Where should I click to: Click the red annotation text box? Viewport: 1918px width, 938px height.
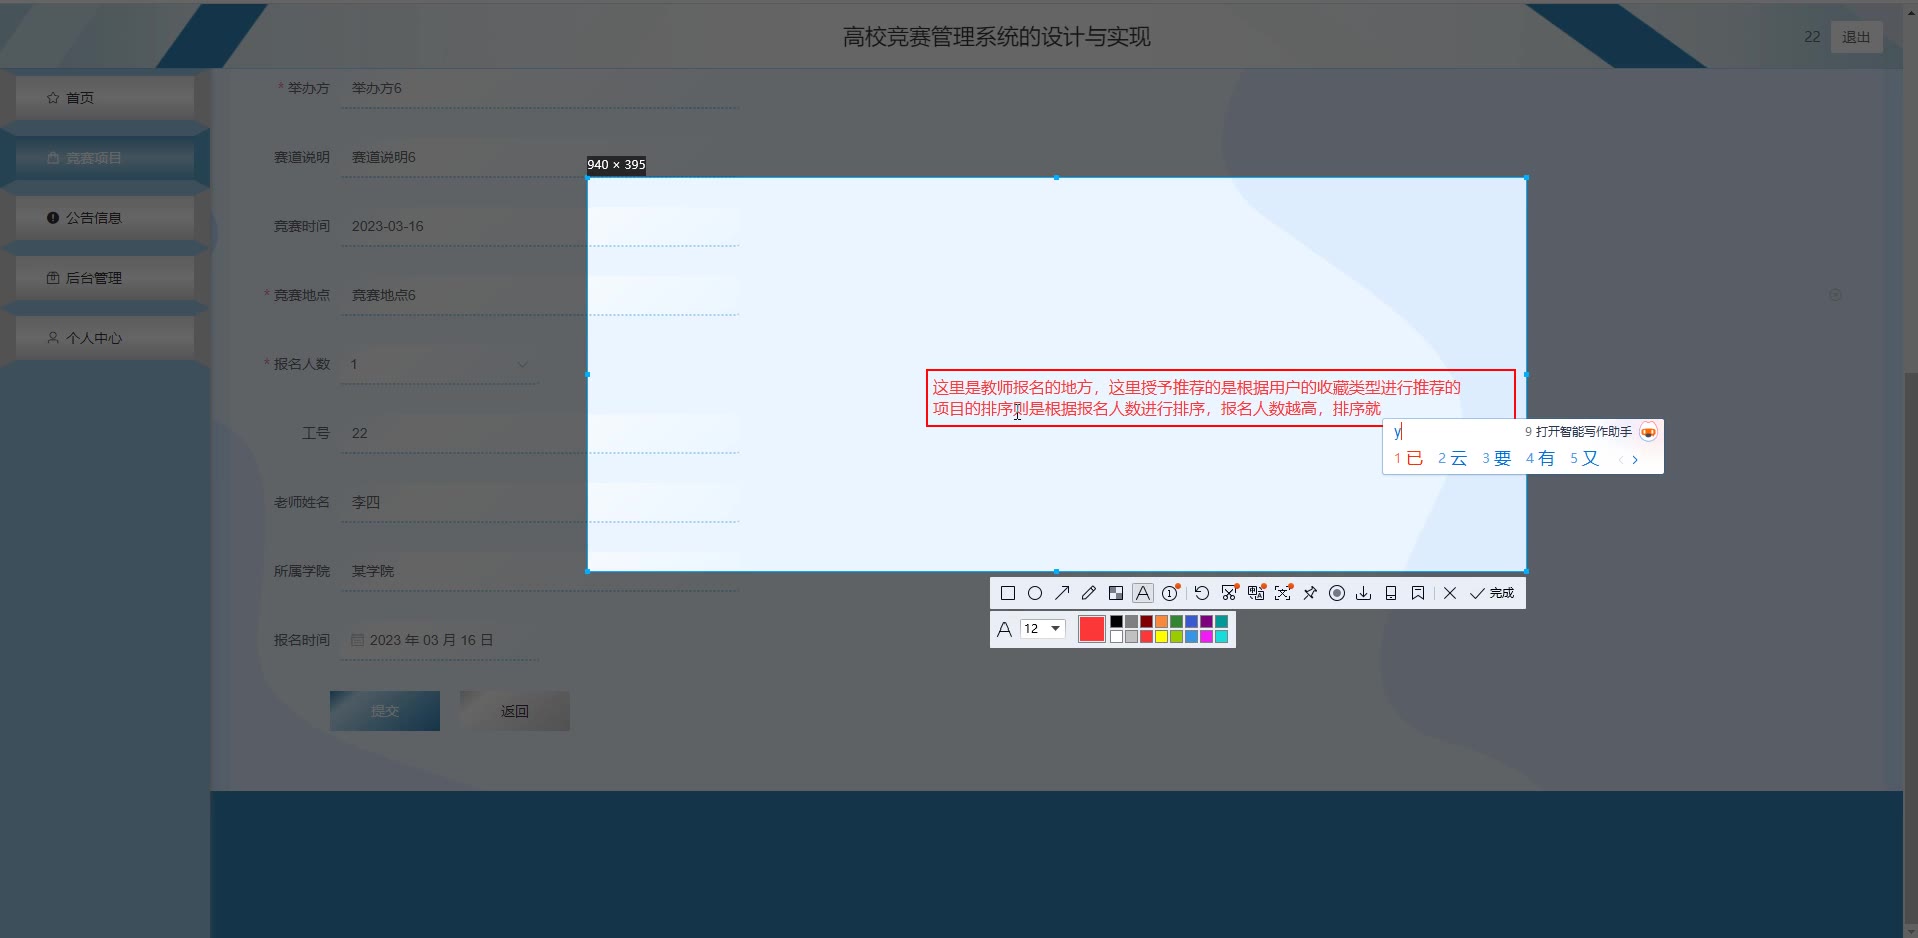click(1221, 398)
